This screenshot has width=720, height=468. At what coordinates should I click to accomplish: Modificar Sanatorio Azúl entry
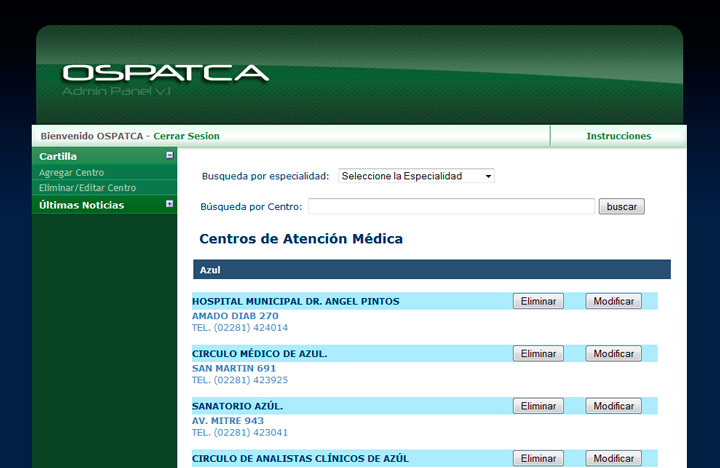[613, 406]
